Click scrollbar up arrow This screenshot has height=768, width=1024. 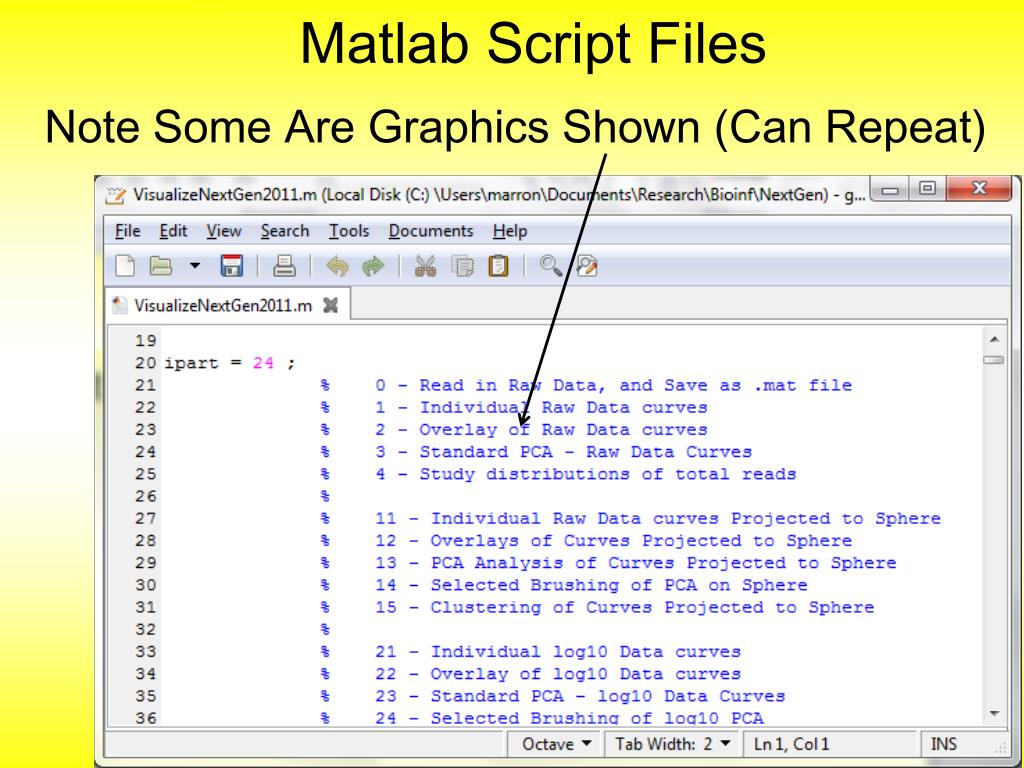(x=994, y=340)
